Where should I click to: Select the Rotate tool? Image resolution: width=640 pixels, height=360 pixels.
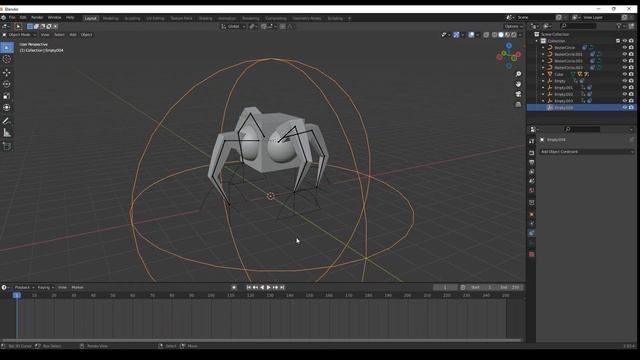pyautogui.click(x=7, y=84)
